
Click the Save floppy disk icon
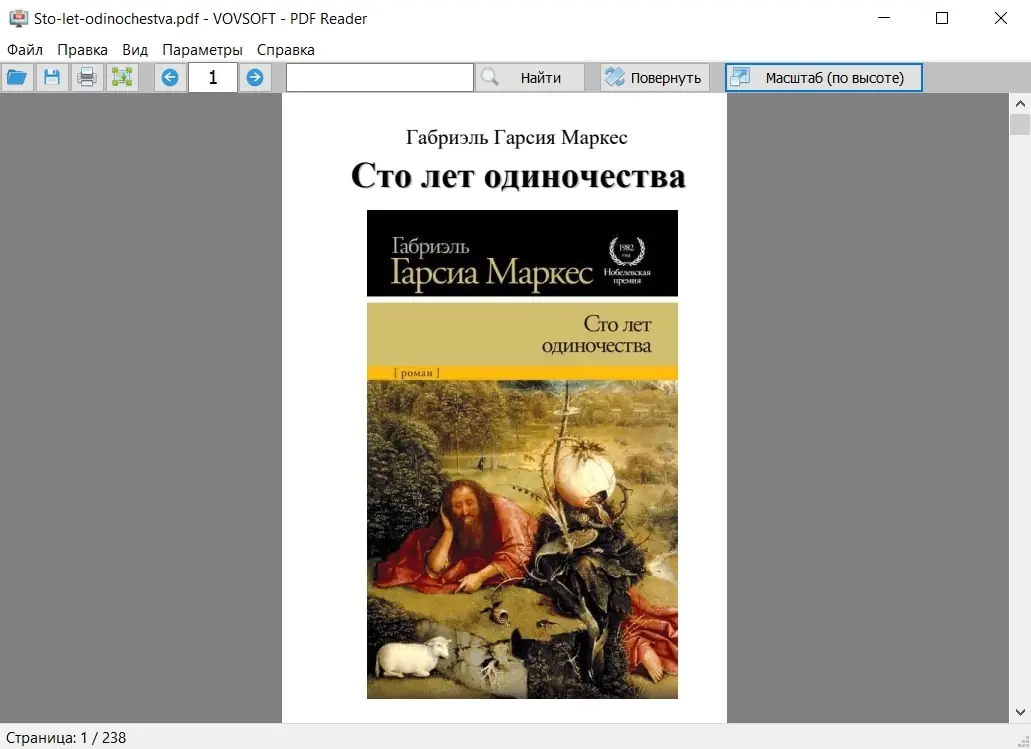click(x=52, y=78)
